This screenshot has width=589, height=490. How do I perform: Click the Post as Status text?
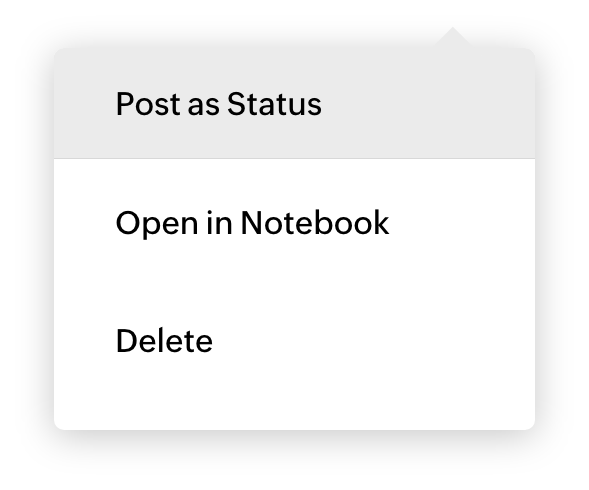219,104
